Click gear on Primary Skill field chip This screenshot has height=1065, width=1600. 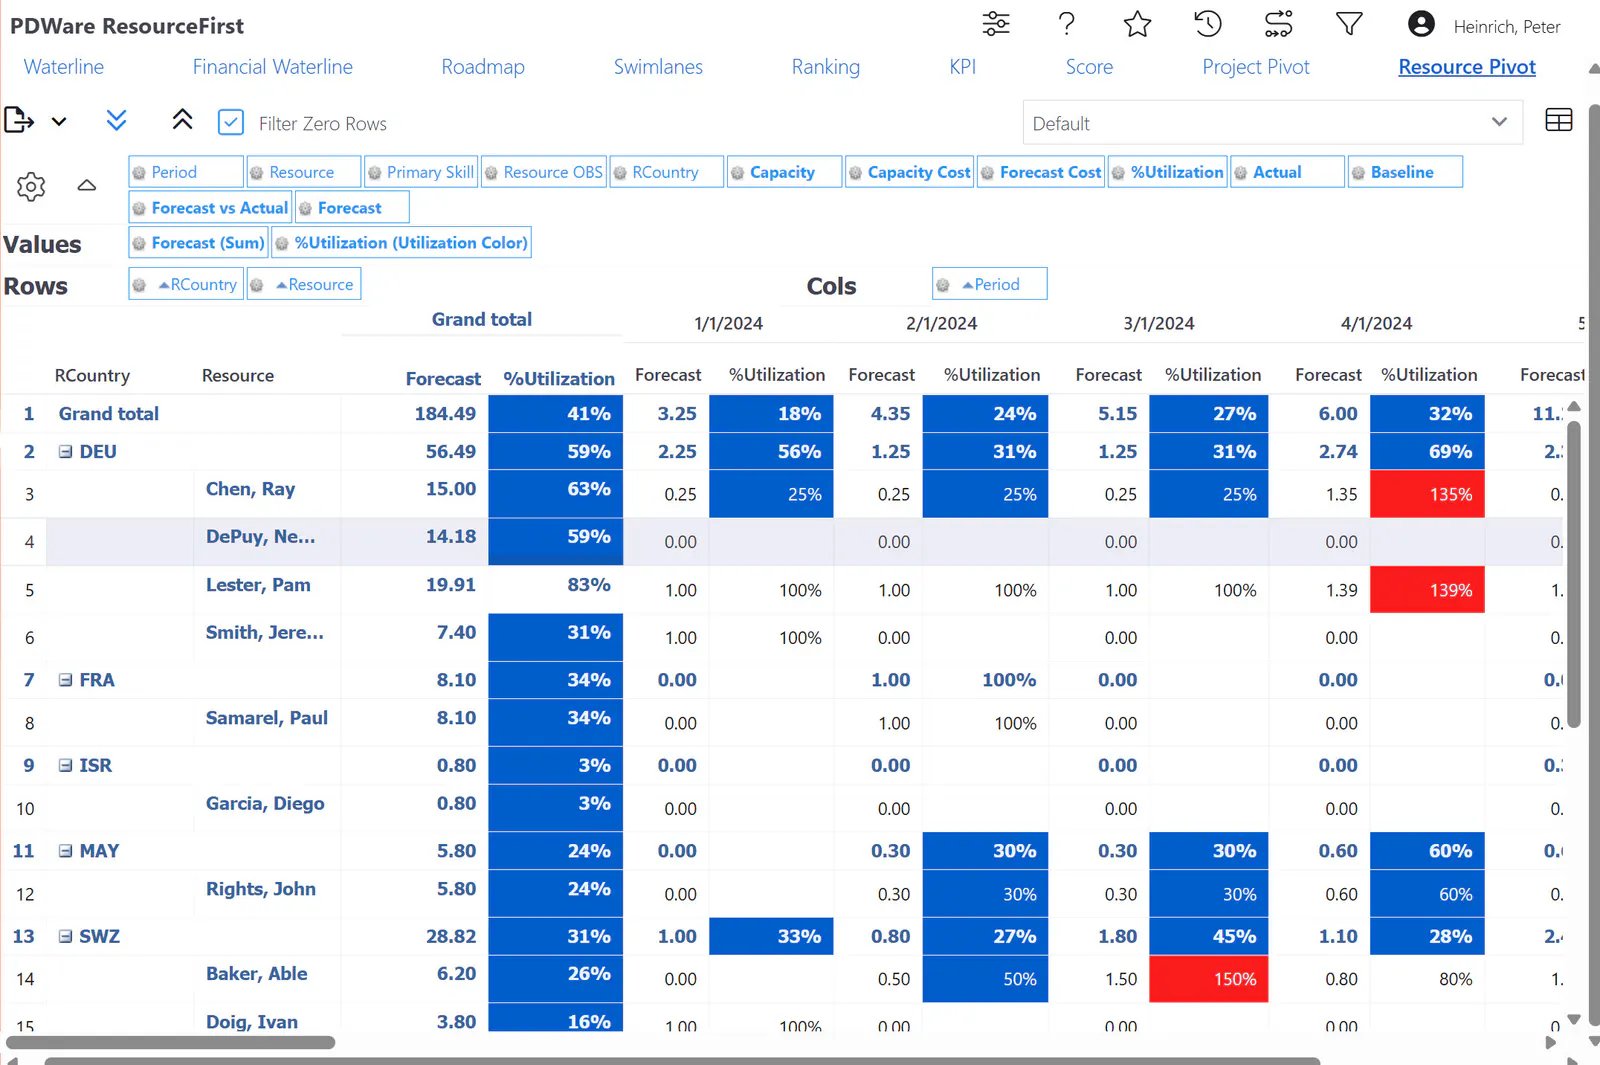375,173
